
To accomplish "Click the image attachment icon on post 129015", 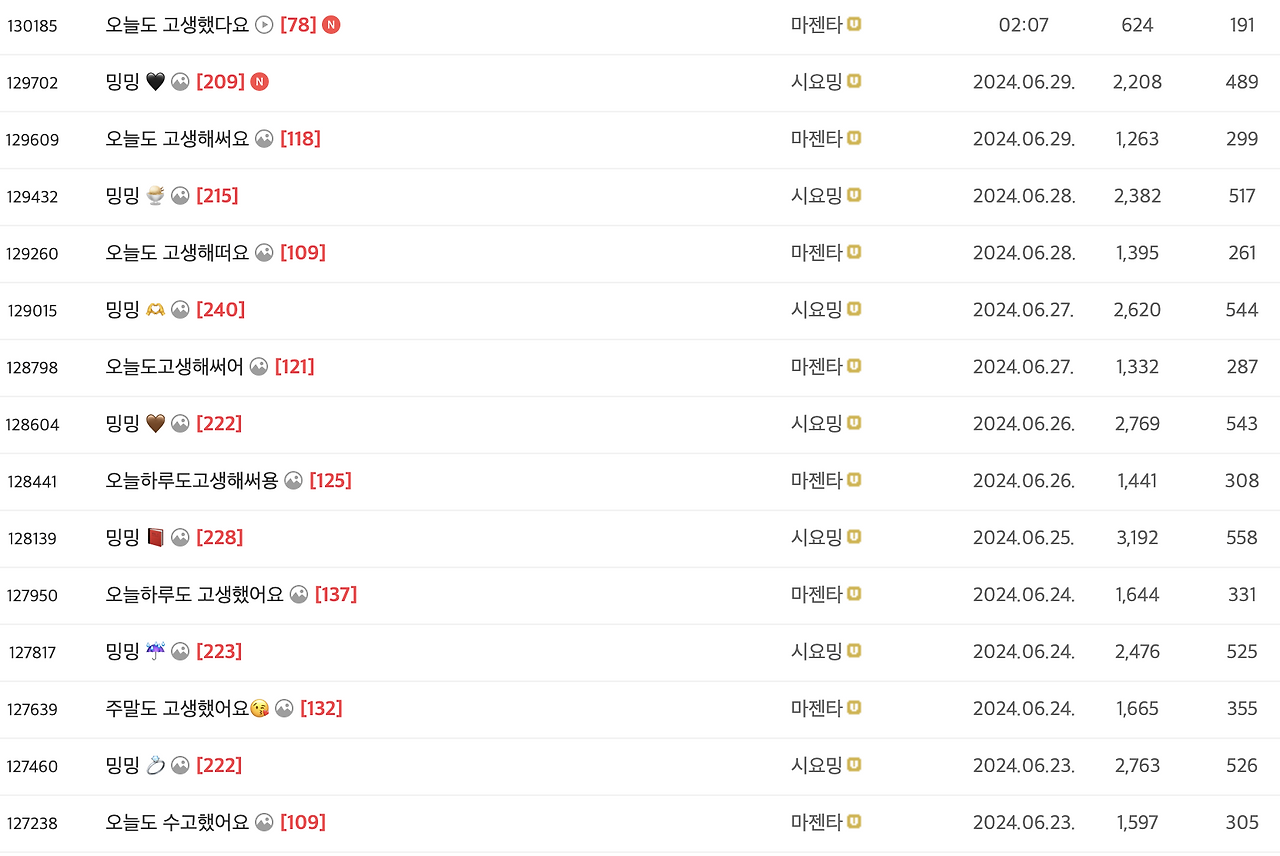I will click(x=180, y=310).
